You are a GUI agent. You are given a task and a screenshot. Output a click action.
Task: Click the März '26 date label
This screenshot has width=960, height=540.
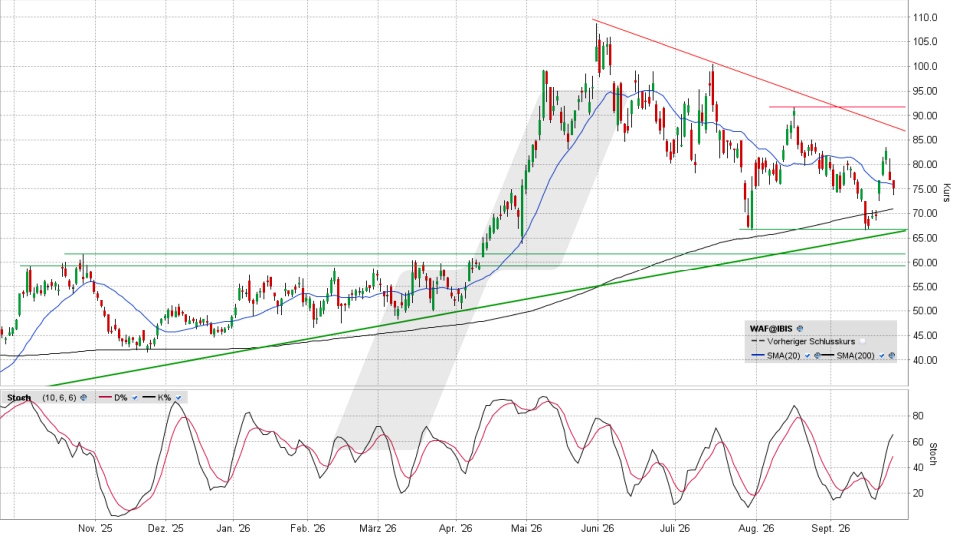click(378, 528)
